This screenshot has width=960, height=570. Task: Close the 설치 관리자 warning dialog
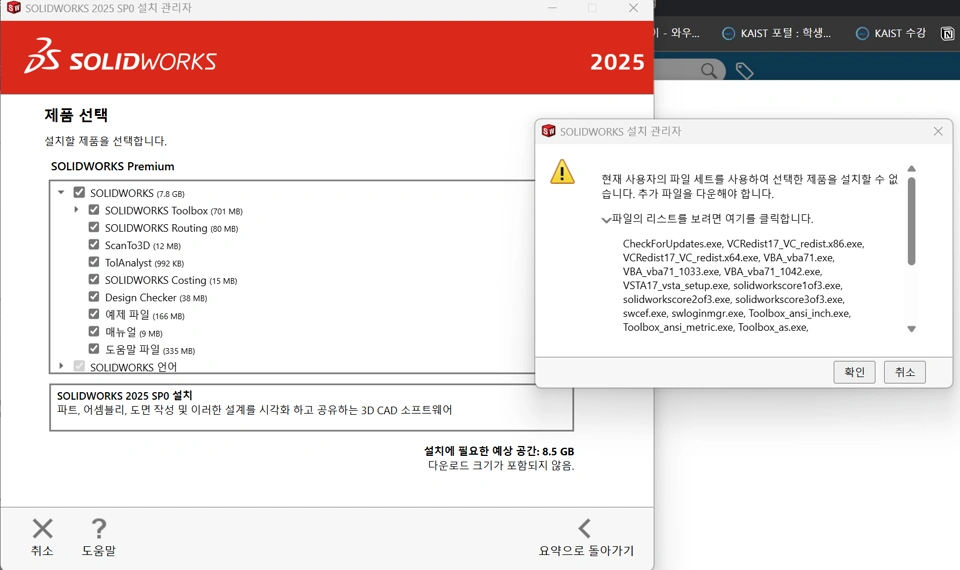[938, 131]
